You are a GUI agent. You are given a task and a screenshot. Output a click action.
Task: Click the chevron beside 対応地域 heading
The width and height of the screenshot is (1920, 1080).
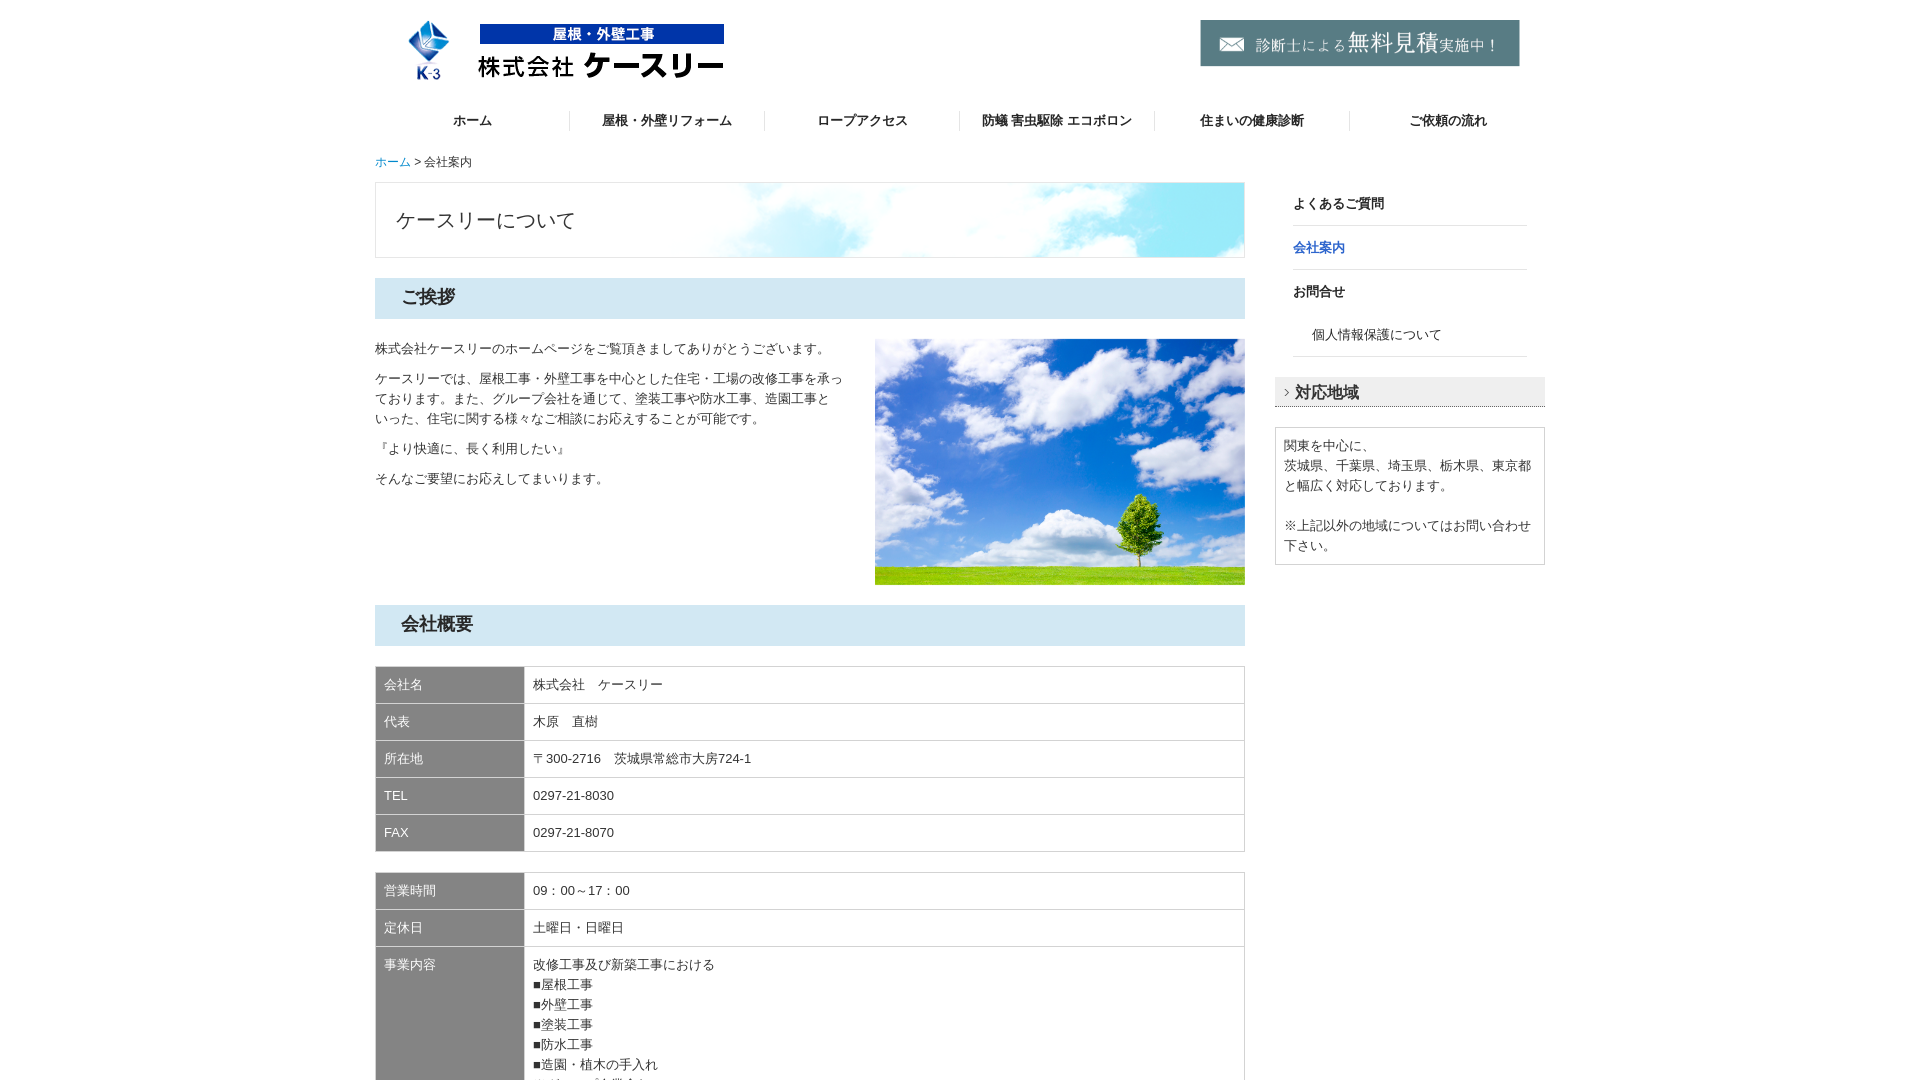tap(1286, 393)
